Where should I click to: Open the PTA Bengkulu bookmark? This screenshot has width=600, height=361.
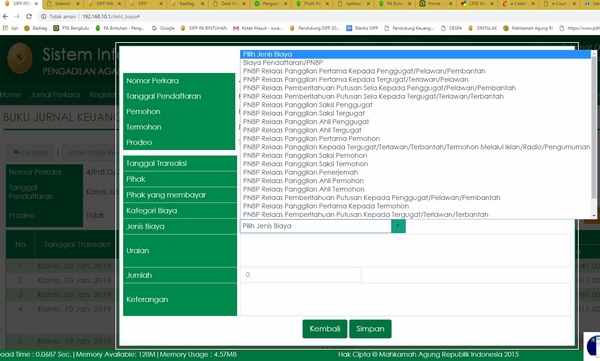coord(71,28)
